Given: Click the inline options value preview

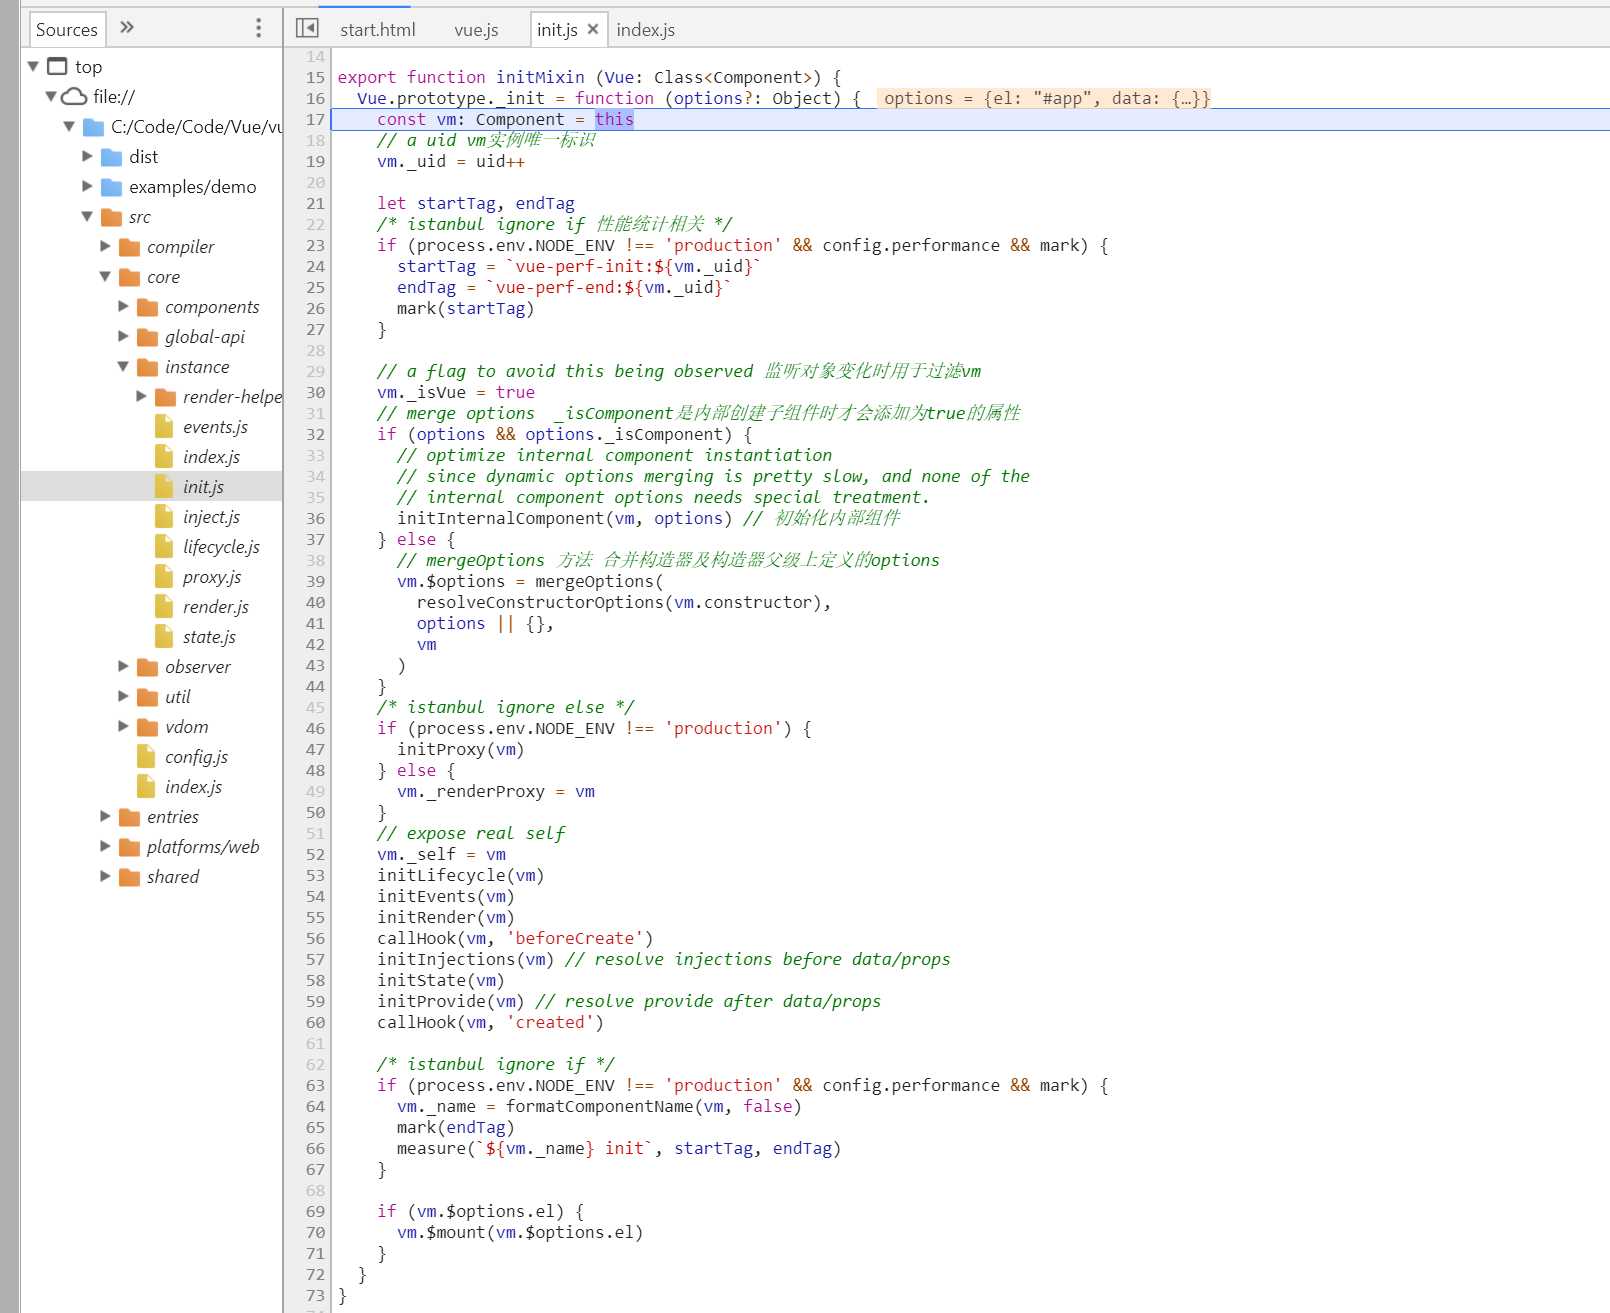Looking at the screenshot, I should 1046,98.
